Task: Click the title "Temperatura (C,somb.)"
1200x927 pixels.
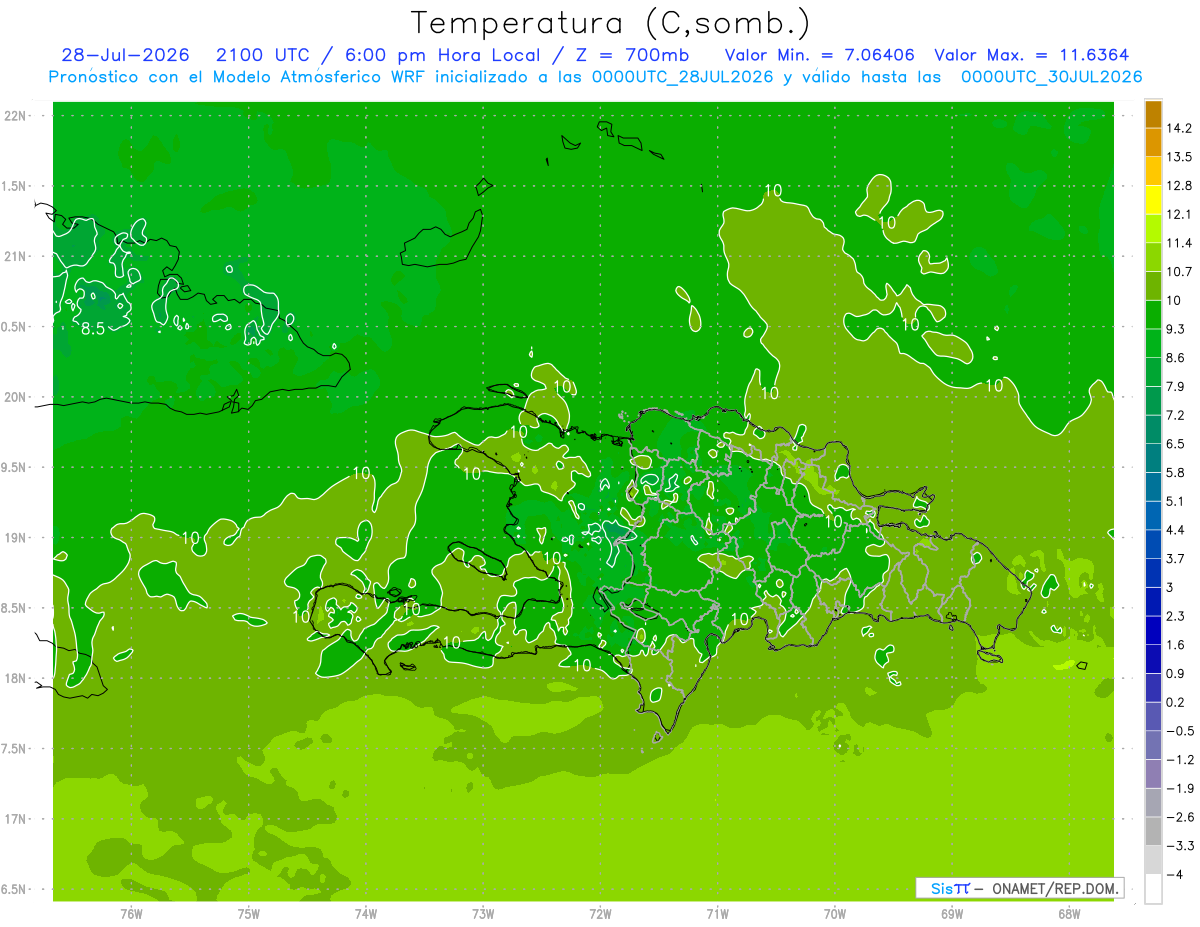Action: pos(611,23)
